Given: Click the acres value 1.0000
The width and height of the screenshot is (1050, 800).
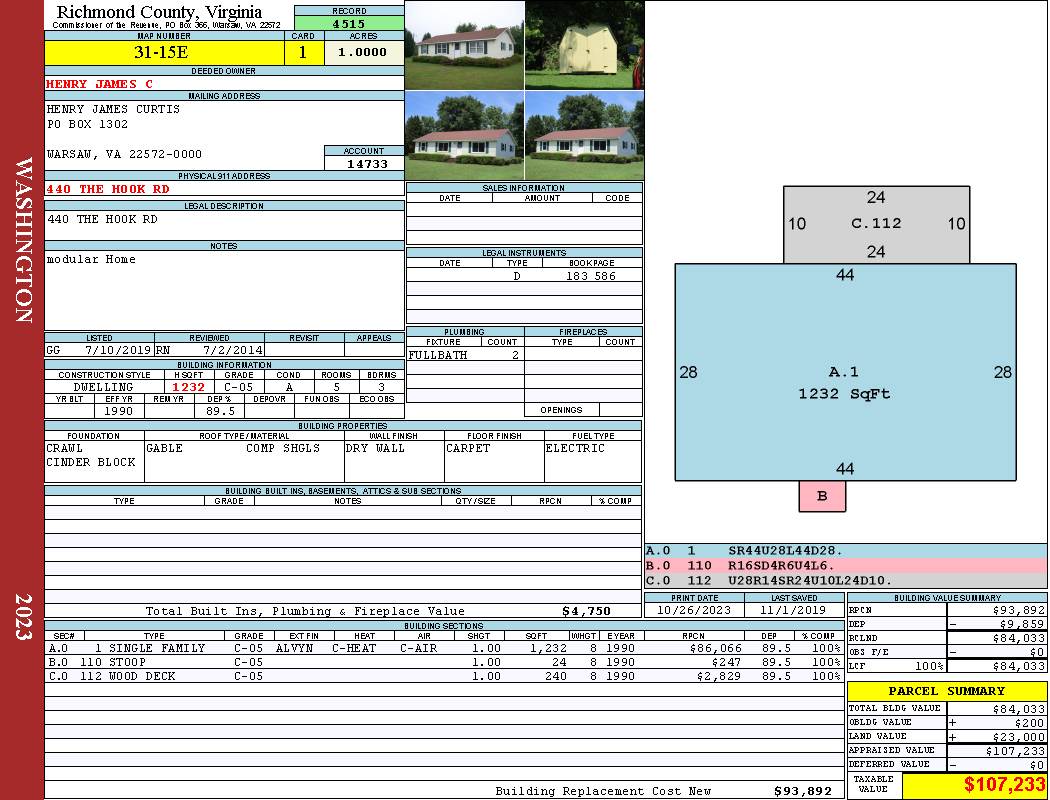Looking at the screenshot, I should (x=364, y=52).
